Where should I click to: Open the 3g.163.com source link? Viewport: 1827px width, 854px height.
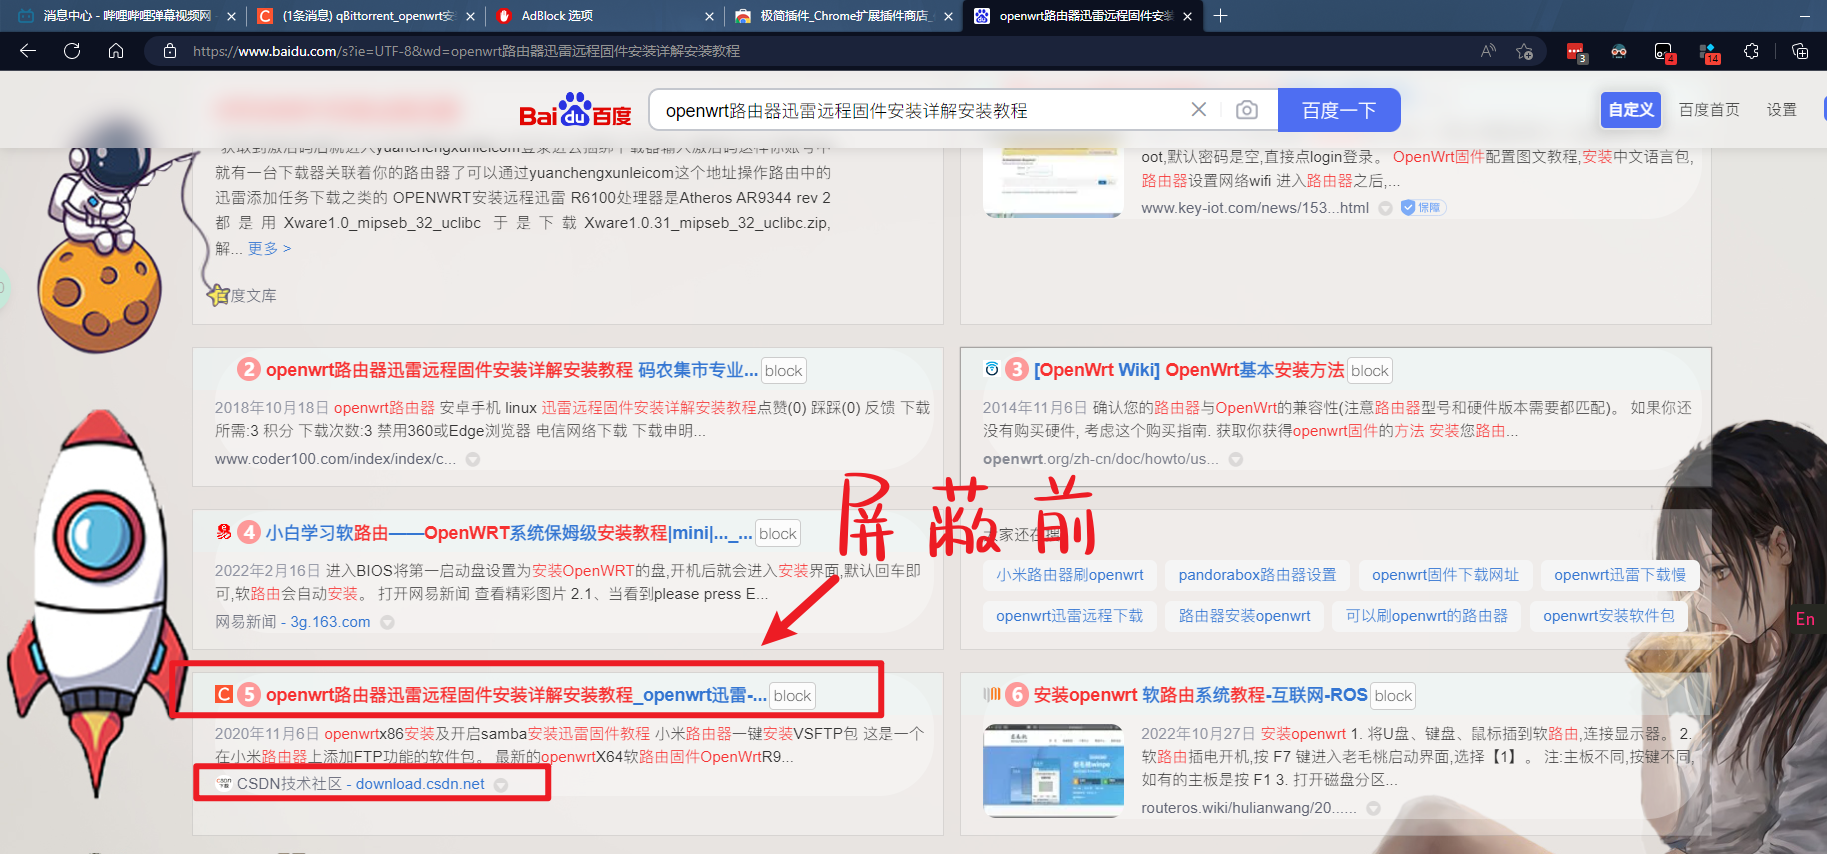point(330,622)
